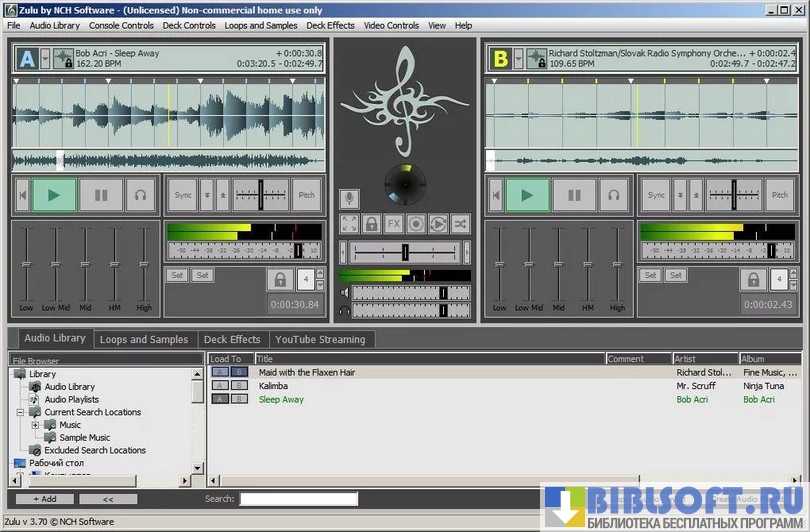Expand the Music folder in the tree
Image resolution: width=810 pixels, height=532 pixels.
point(35,425)
